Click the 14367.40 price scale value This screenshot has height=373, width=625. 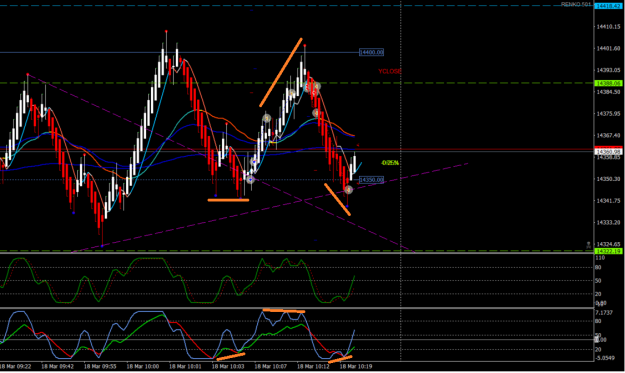(608, 135)
